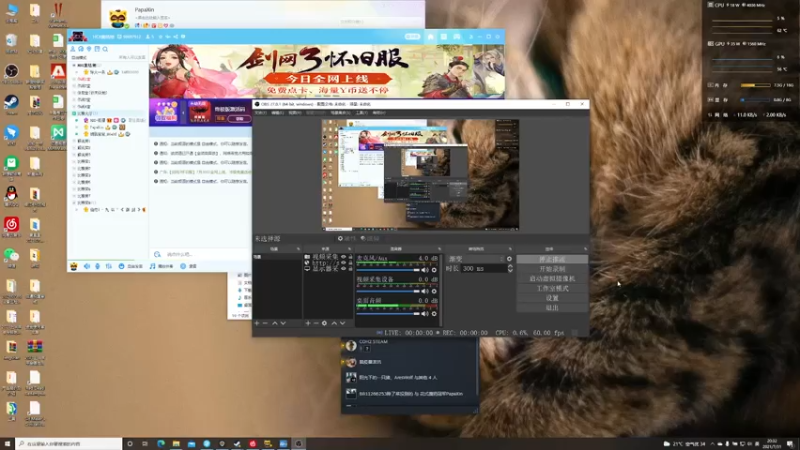
Task: Open transition properties gear next to 渐变
Action: [x=509, y=259]
